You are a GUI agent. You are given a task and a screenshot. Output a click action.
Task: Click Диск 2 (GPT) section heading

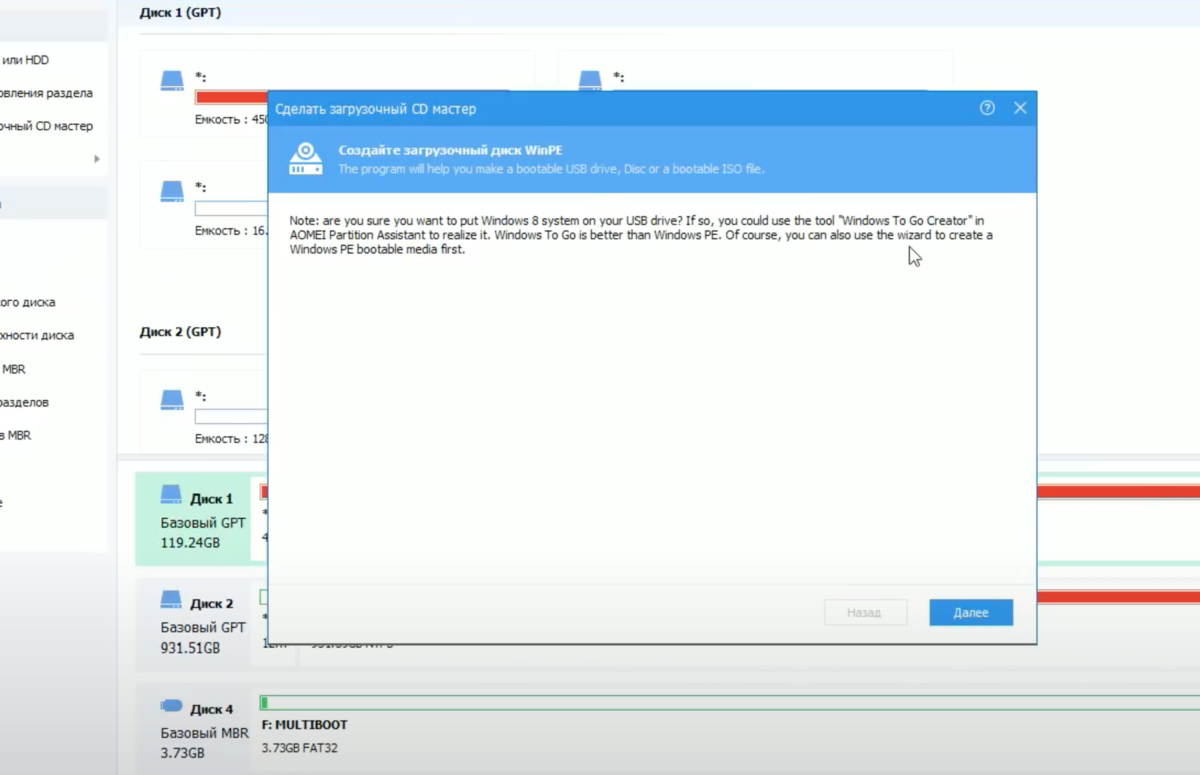click(x=180, y=331)
